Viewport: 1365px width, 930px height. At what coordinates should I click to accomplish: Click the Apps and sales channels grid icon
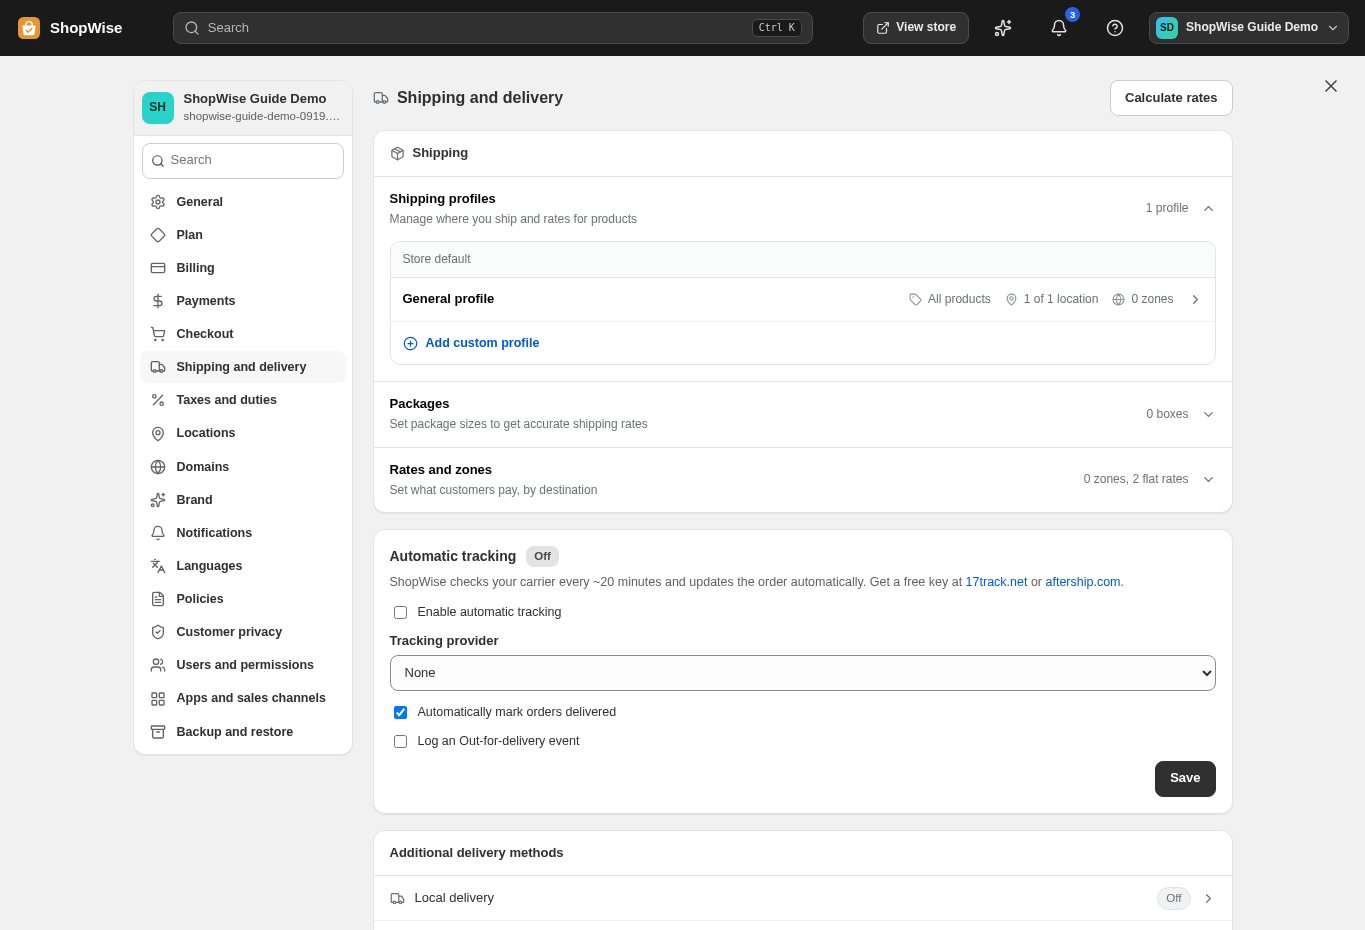point(158,698)
